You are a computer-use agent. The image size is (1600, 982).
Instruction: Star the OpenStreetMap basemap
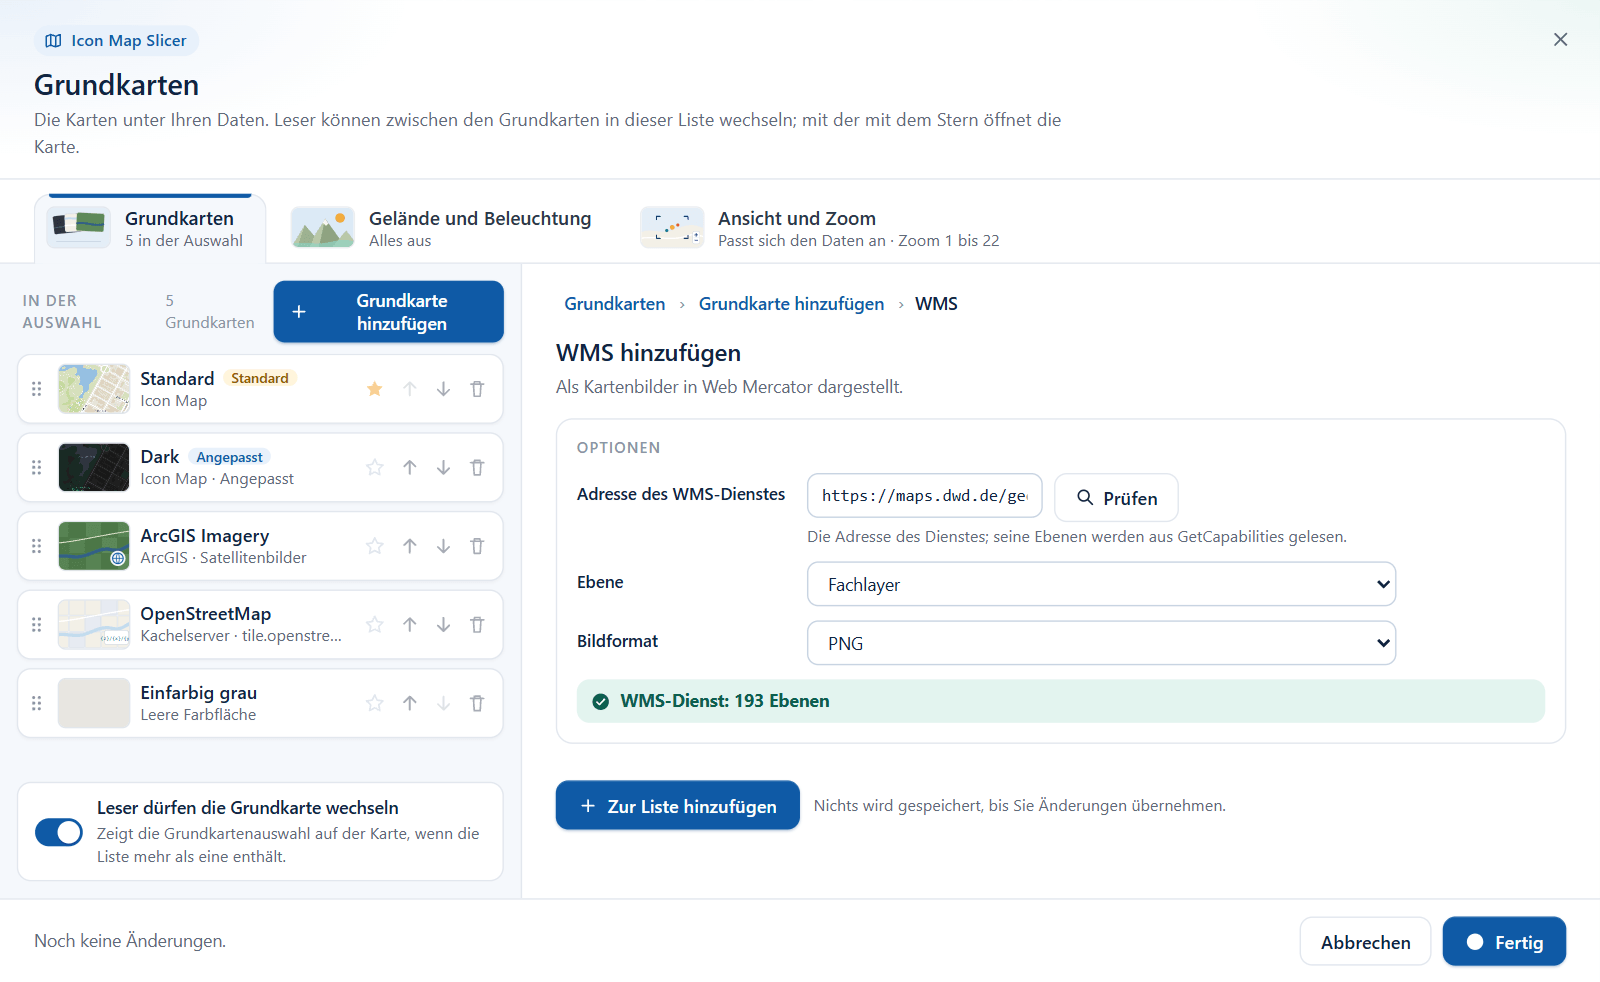[375, 625]
